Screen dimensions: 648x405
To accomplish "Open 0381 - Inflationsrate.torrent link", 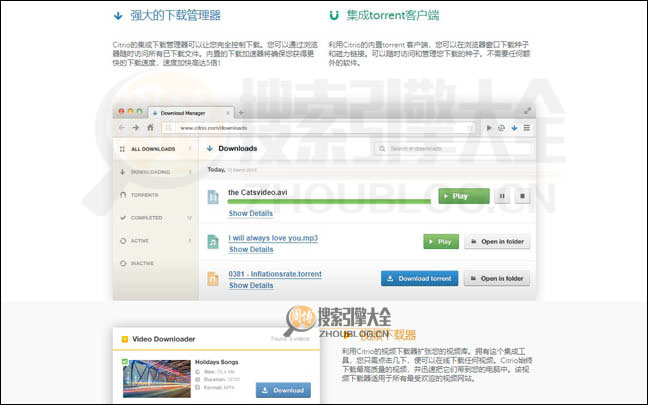I will tap(275, 274).
